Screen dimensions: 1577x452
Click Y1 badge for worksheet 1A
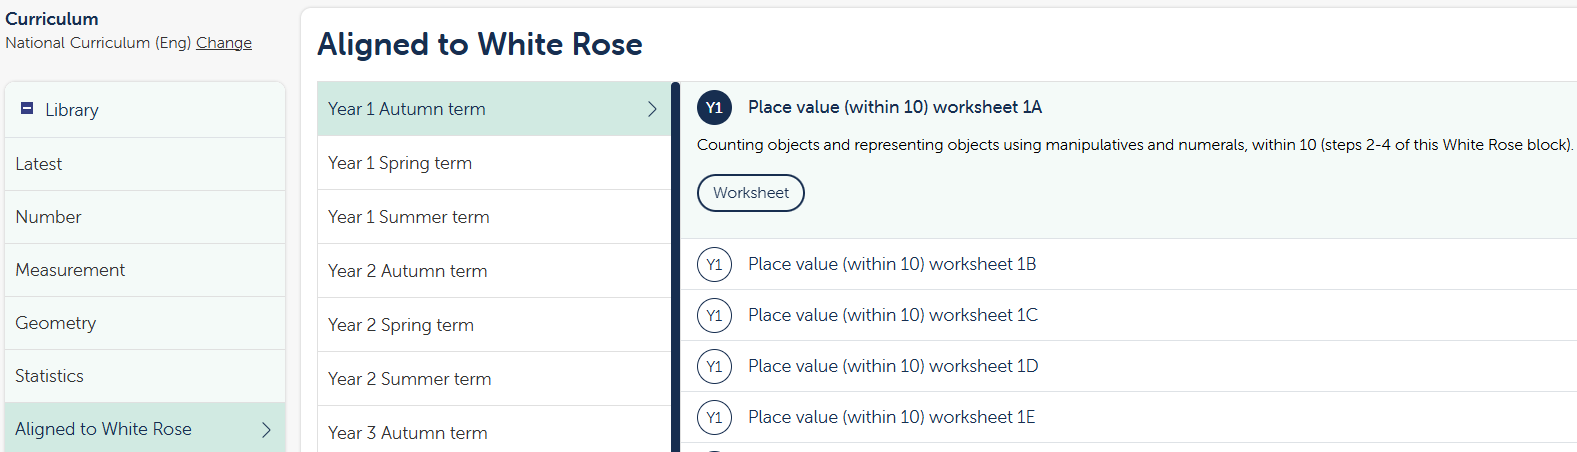[714, 108]
